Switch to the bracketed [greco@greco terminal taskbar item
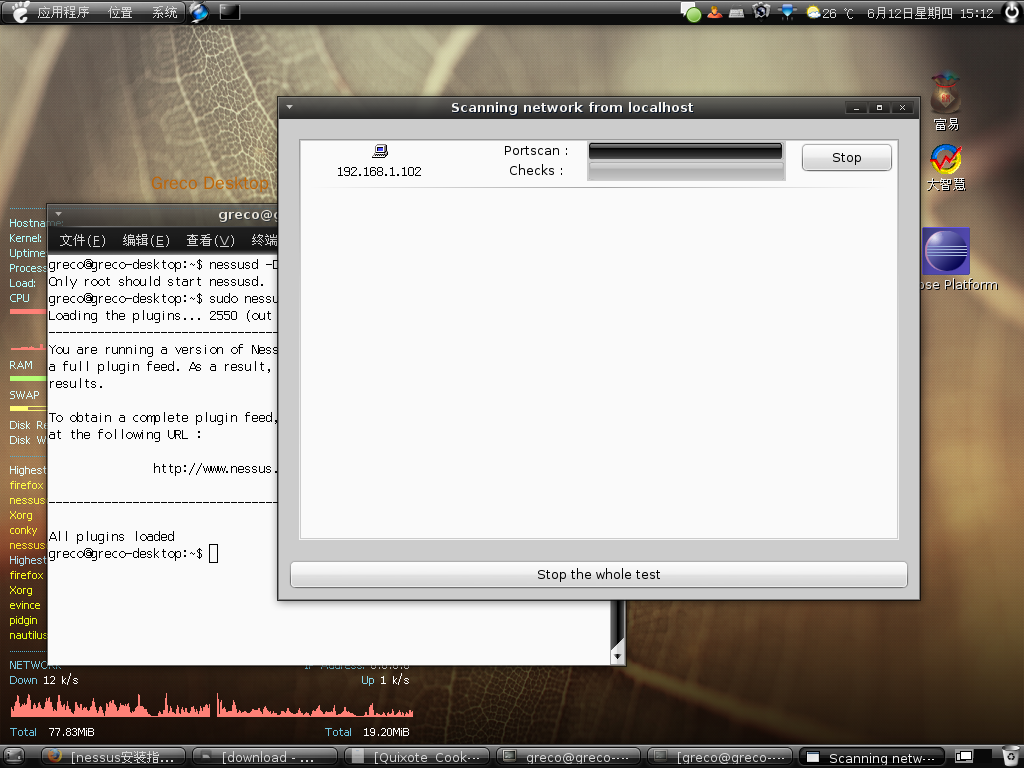Image resolution: width=1024 pixels, height=768 pixels. tap(720, 757)
